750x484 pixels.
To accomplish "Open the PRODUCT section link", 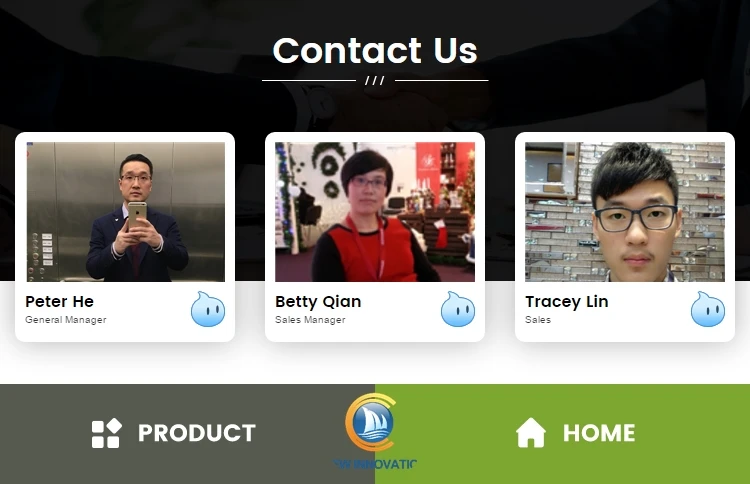I will pyautogui.click(x=197, y=433).
